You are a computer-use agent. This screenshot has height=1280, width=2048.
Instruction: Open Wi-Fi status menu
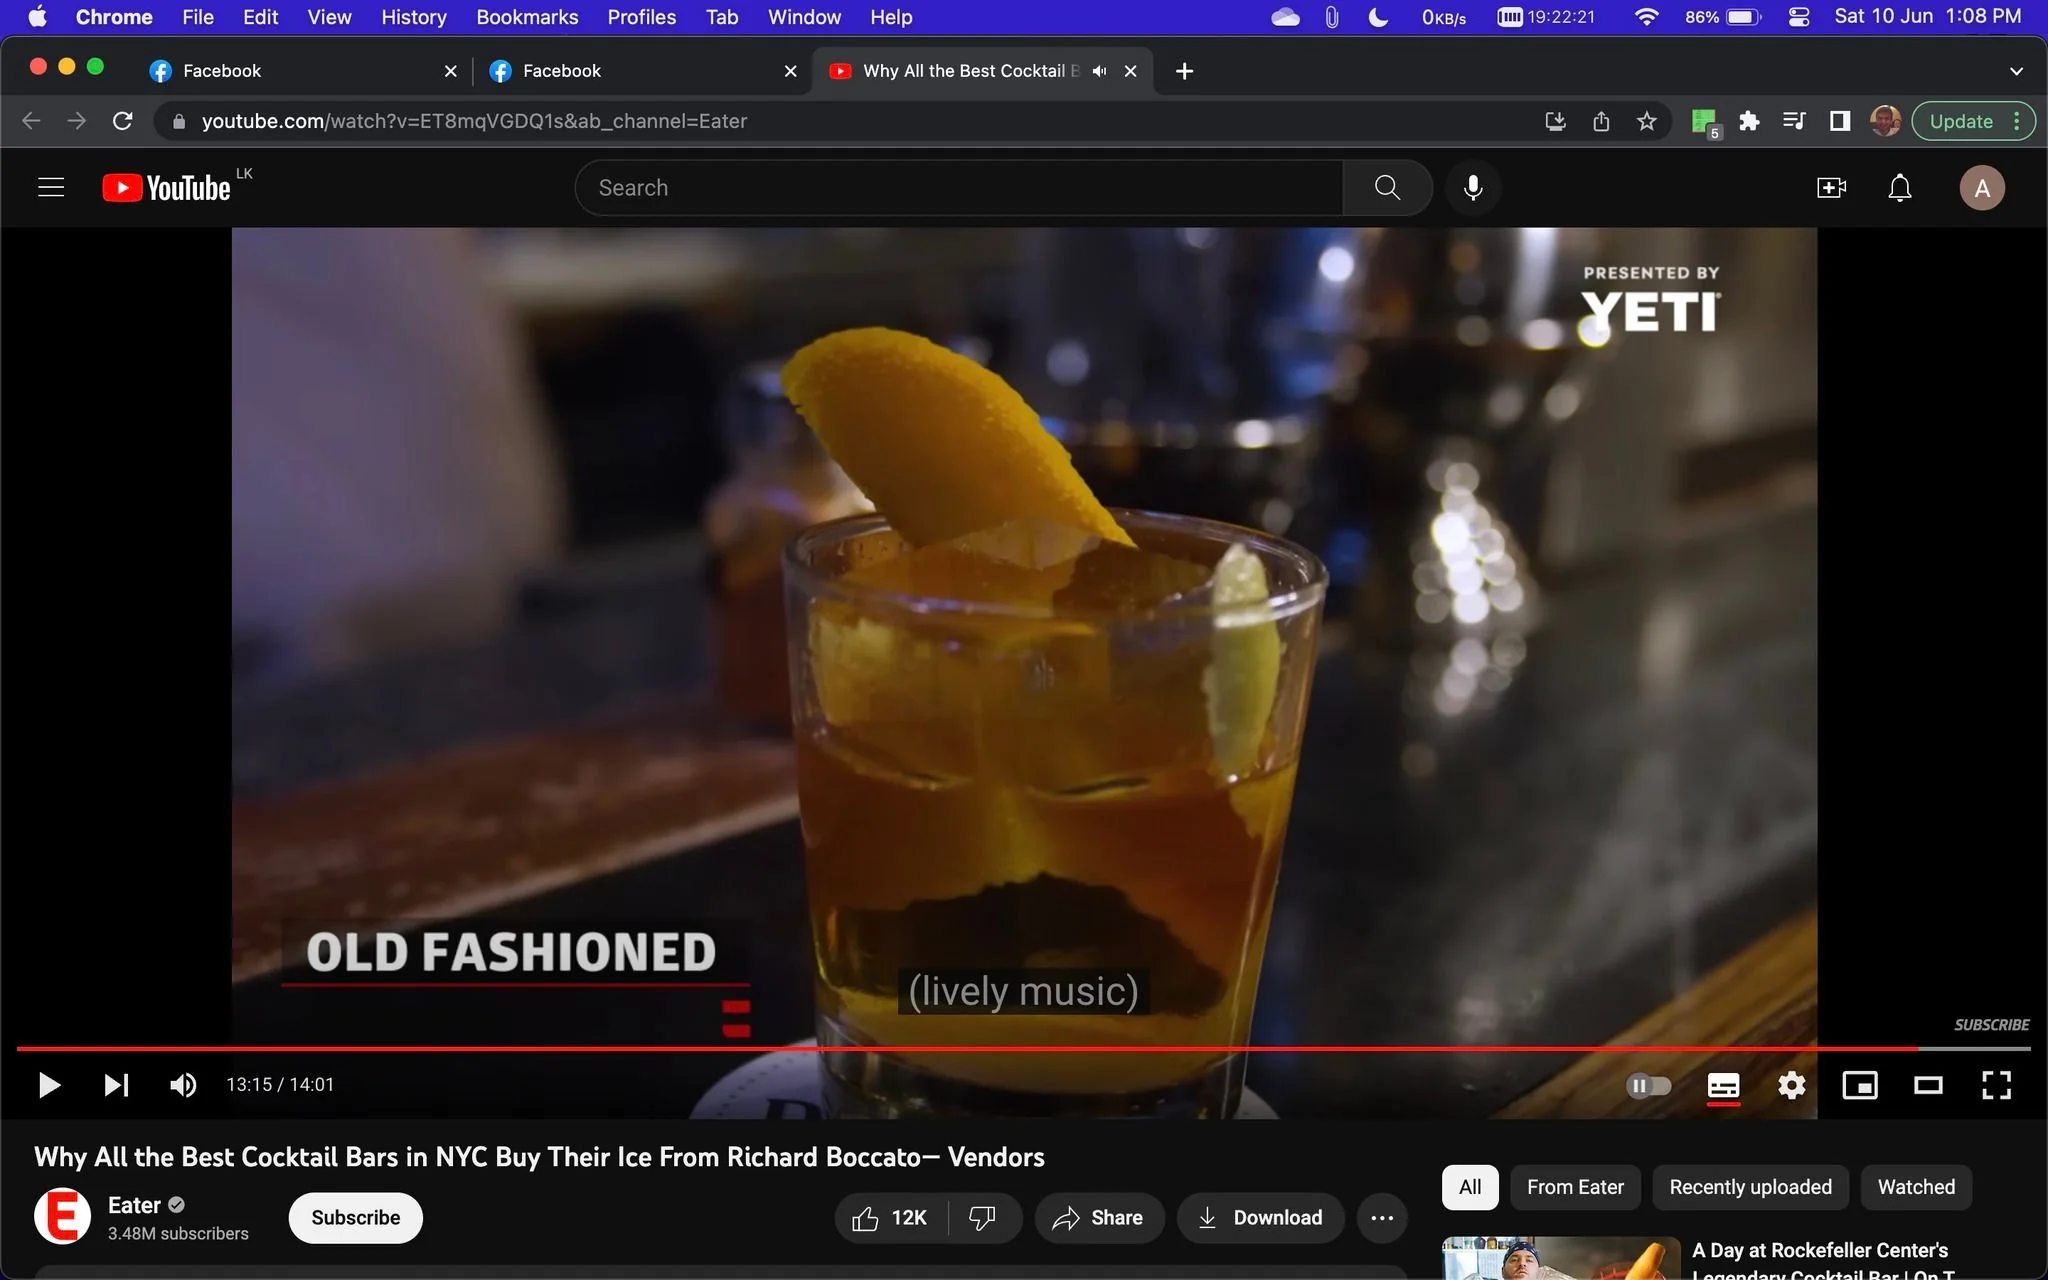tap(1646, 17)
